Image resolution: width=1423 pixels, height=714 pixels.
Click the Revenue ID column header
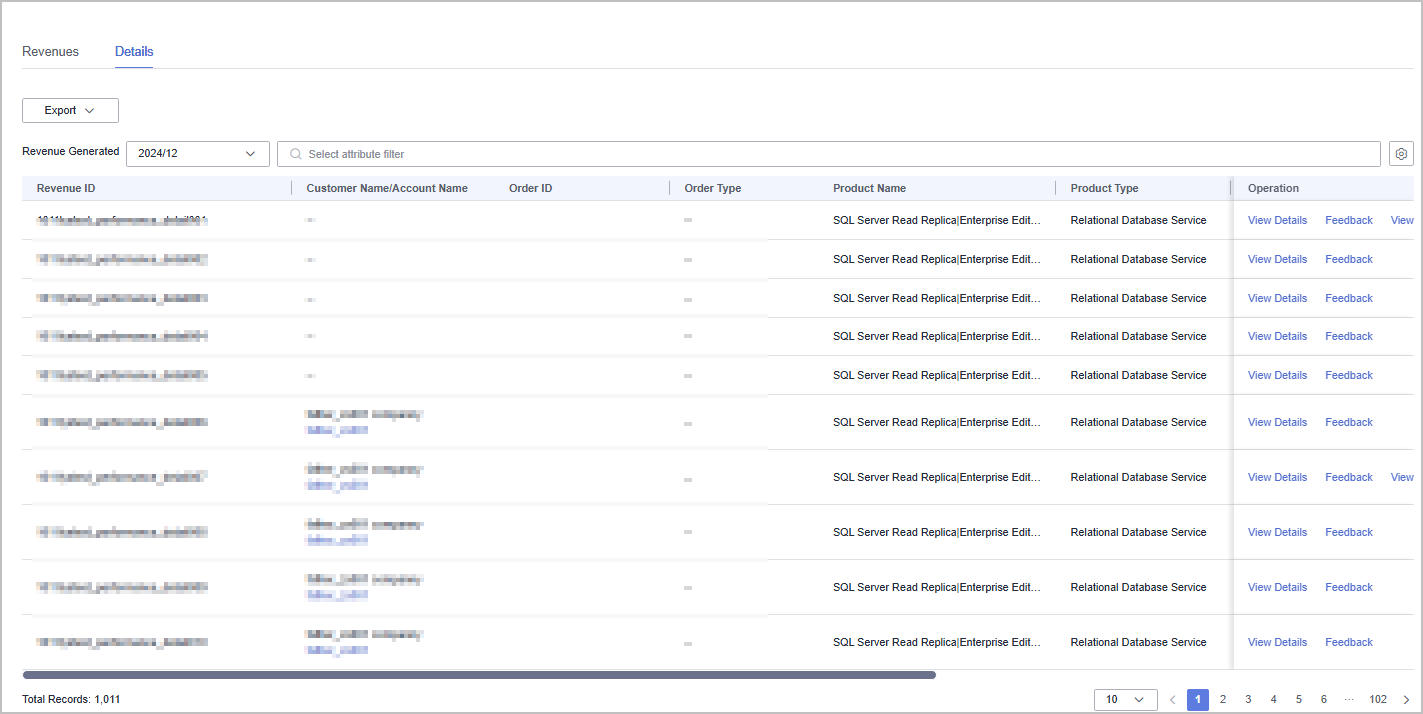coord(66,188)
